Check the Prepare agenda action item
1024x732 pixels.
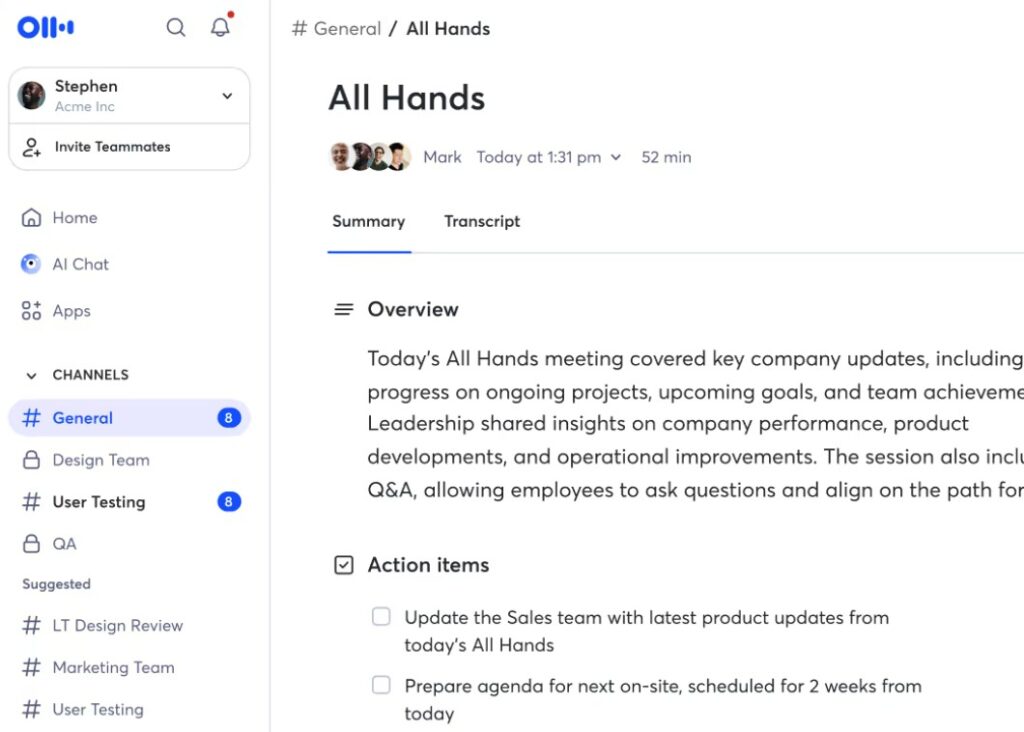(x=381, y=685)
